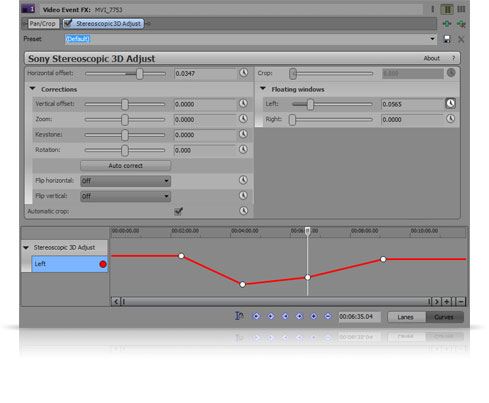This screenshot has width=489, height=403.
Task: Toggle animation clock for Flip horizontal
Action: coord(243,180)
